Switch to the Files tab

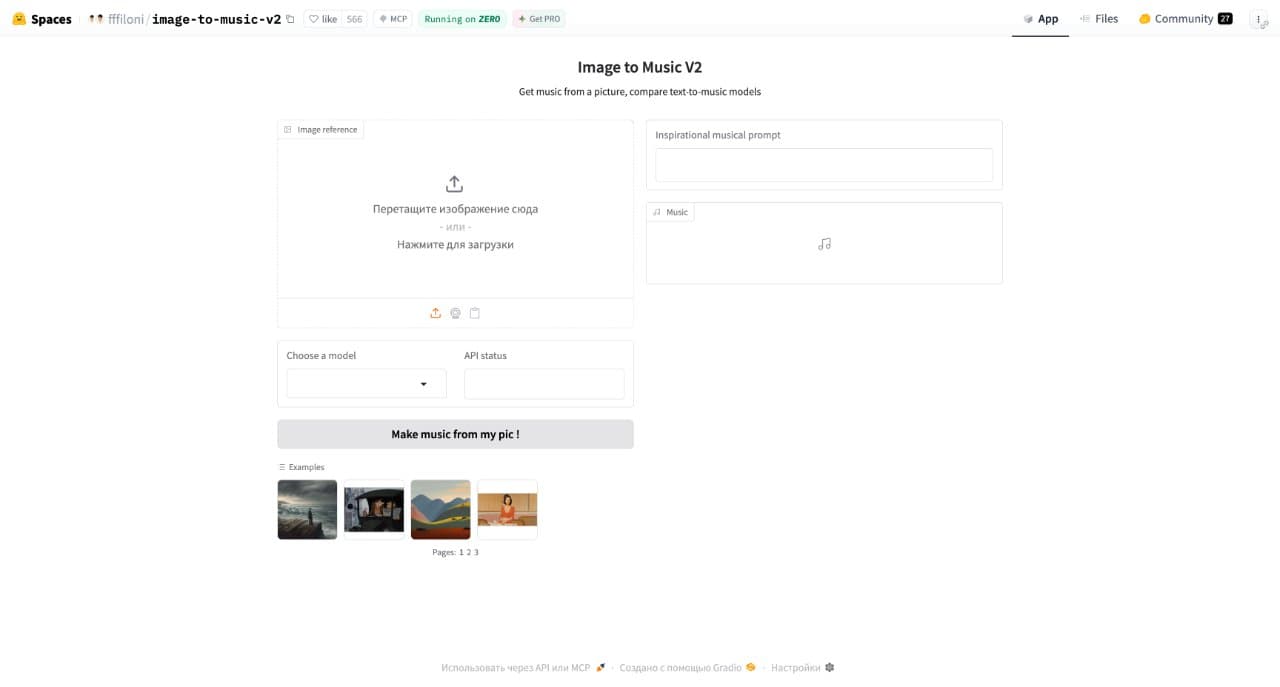1099,19
